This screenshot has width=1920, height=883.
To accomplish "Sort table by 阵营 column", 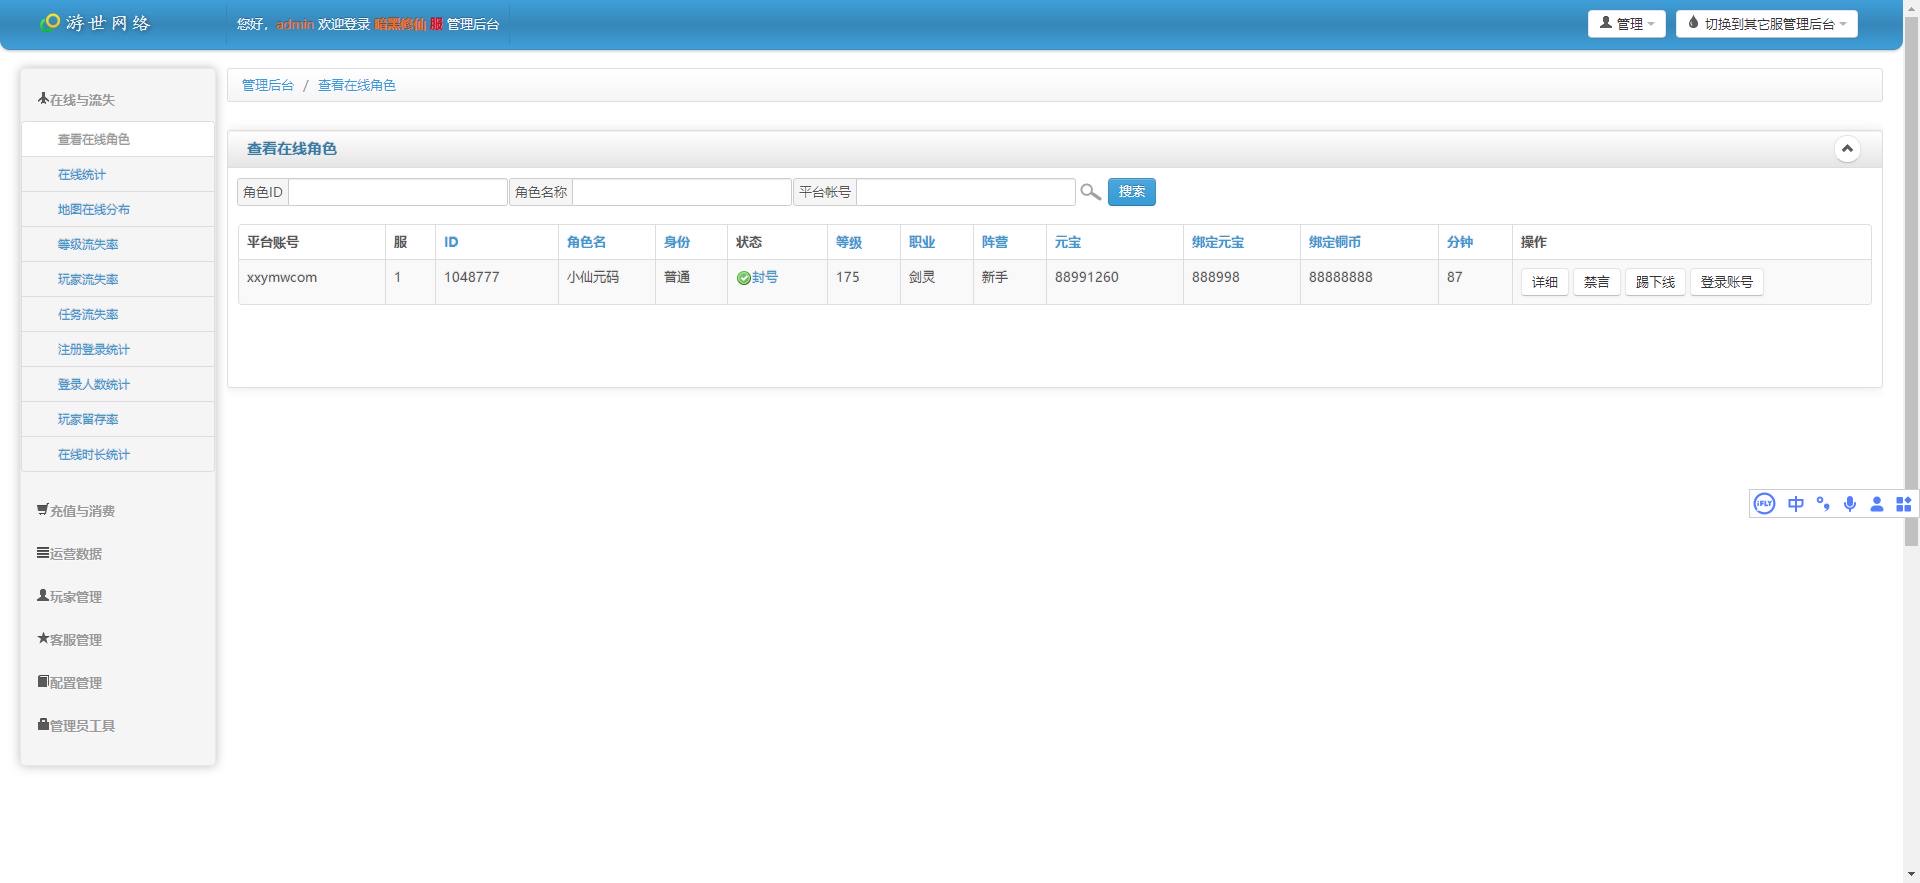I will [995, 242].
